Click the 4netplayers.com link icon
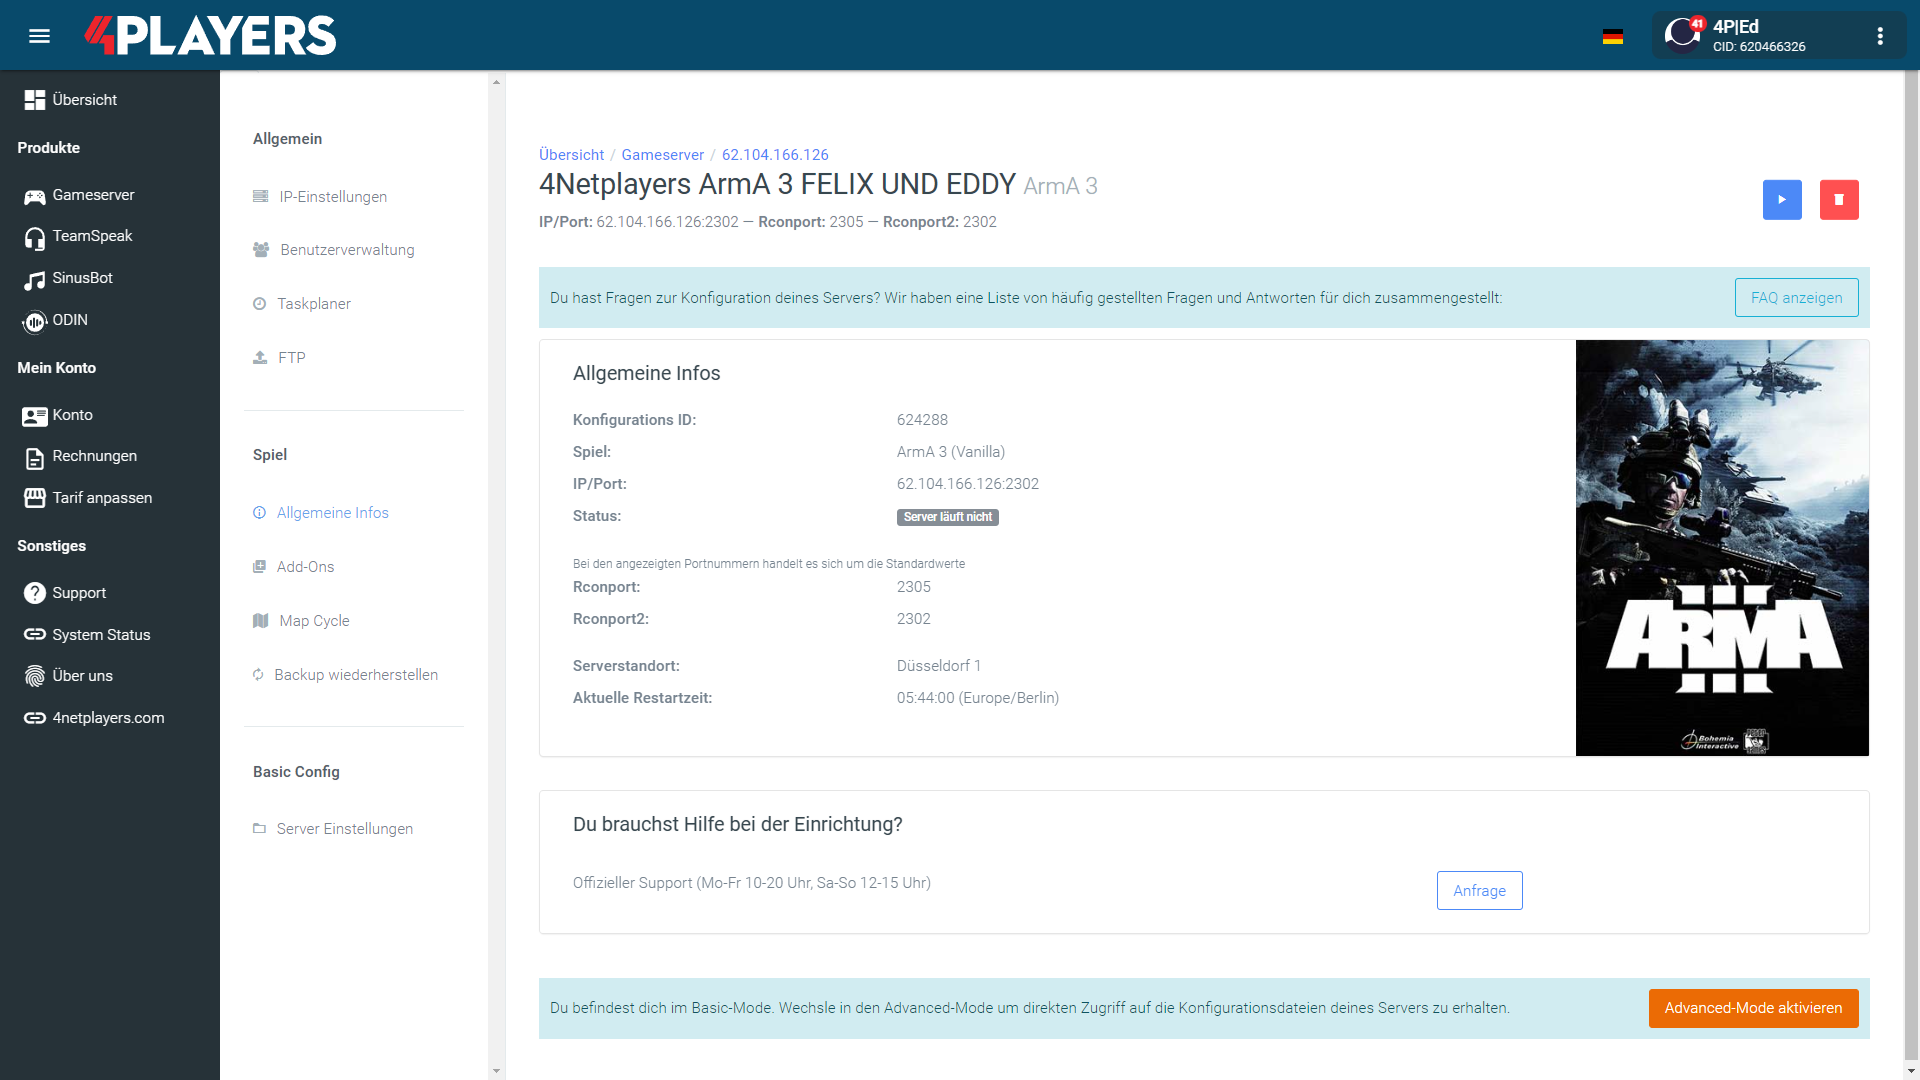The height and width of the screenshot is (1080, 1920). click(x=35, y=718)
